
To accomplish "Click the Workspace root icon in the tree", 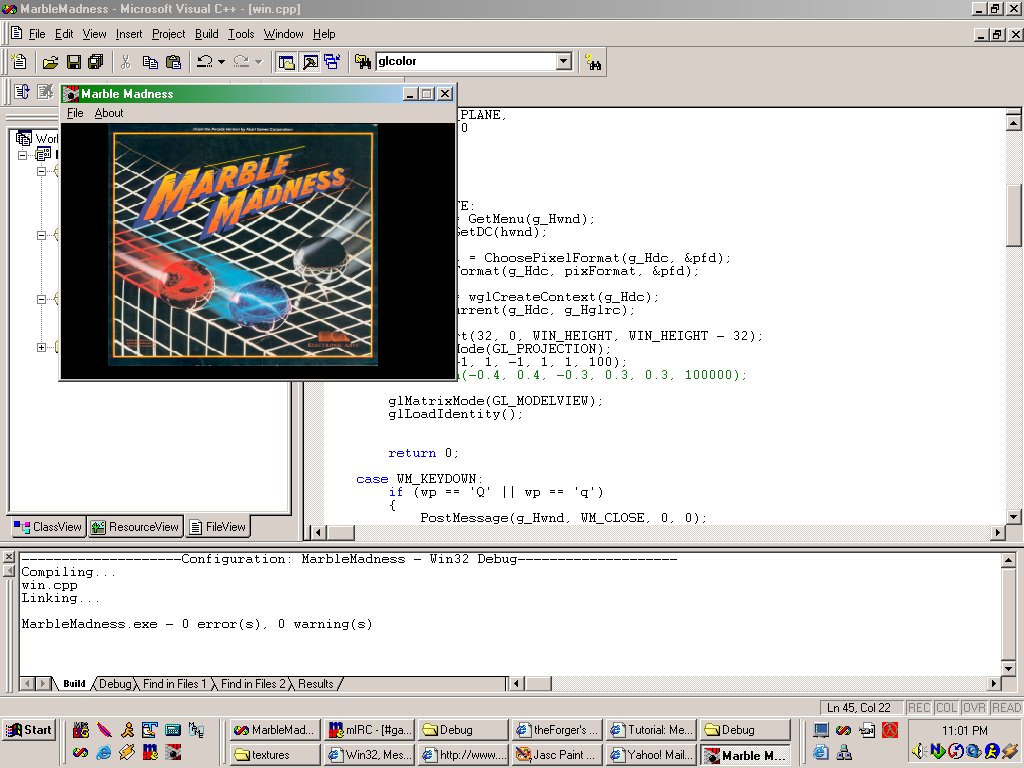I will coord(24,138).
